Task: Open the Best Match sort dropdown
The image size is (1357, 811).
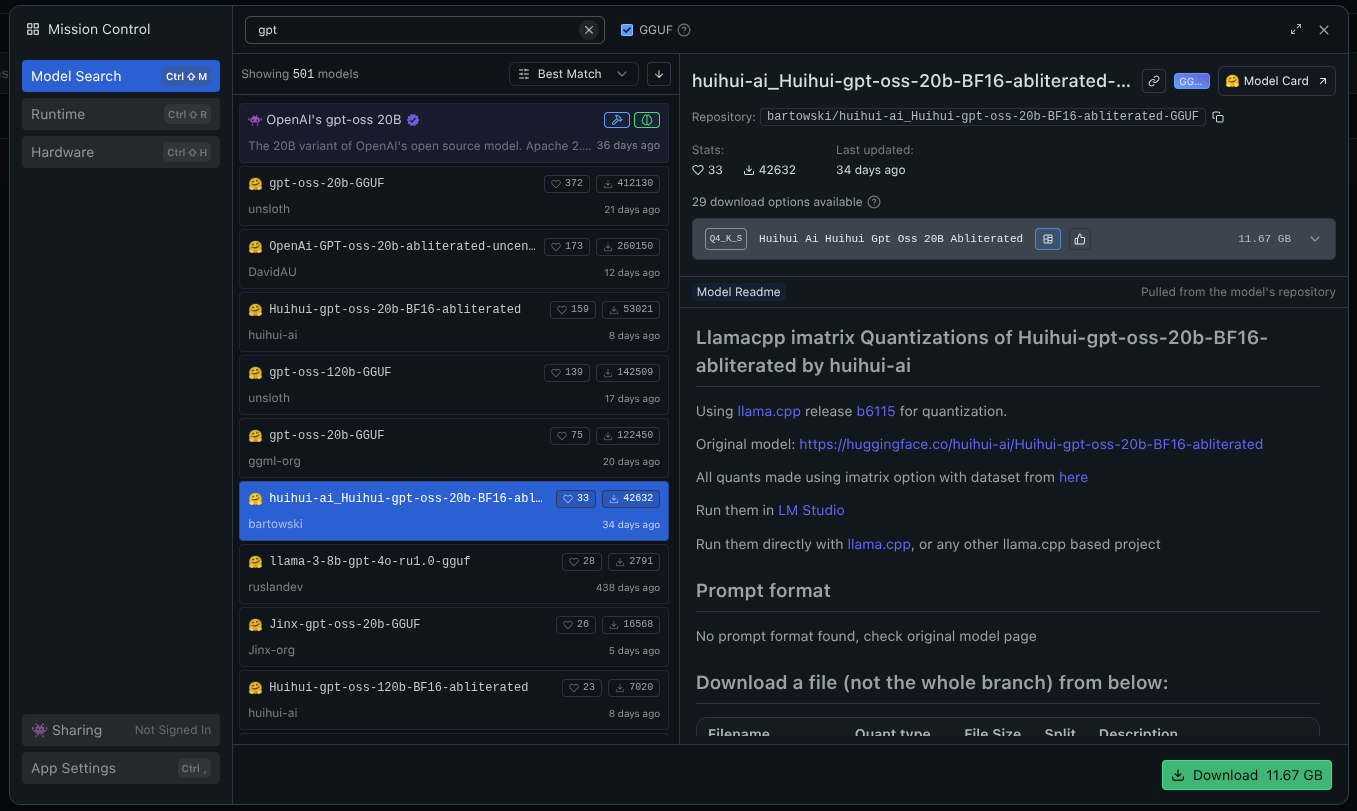Action: (573, 74)
